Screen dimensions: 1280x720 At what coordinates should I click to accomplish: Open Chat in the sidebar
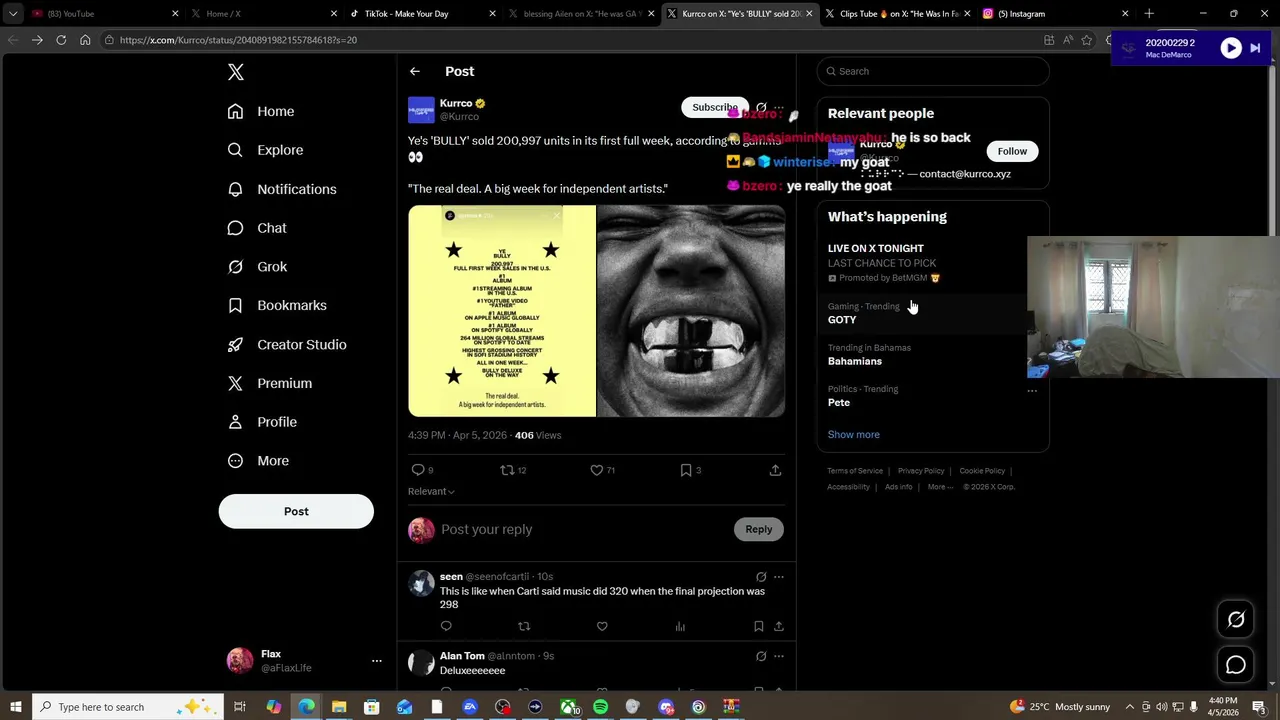pyautogui.click(x=257, y=228)
